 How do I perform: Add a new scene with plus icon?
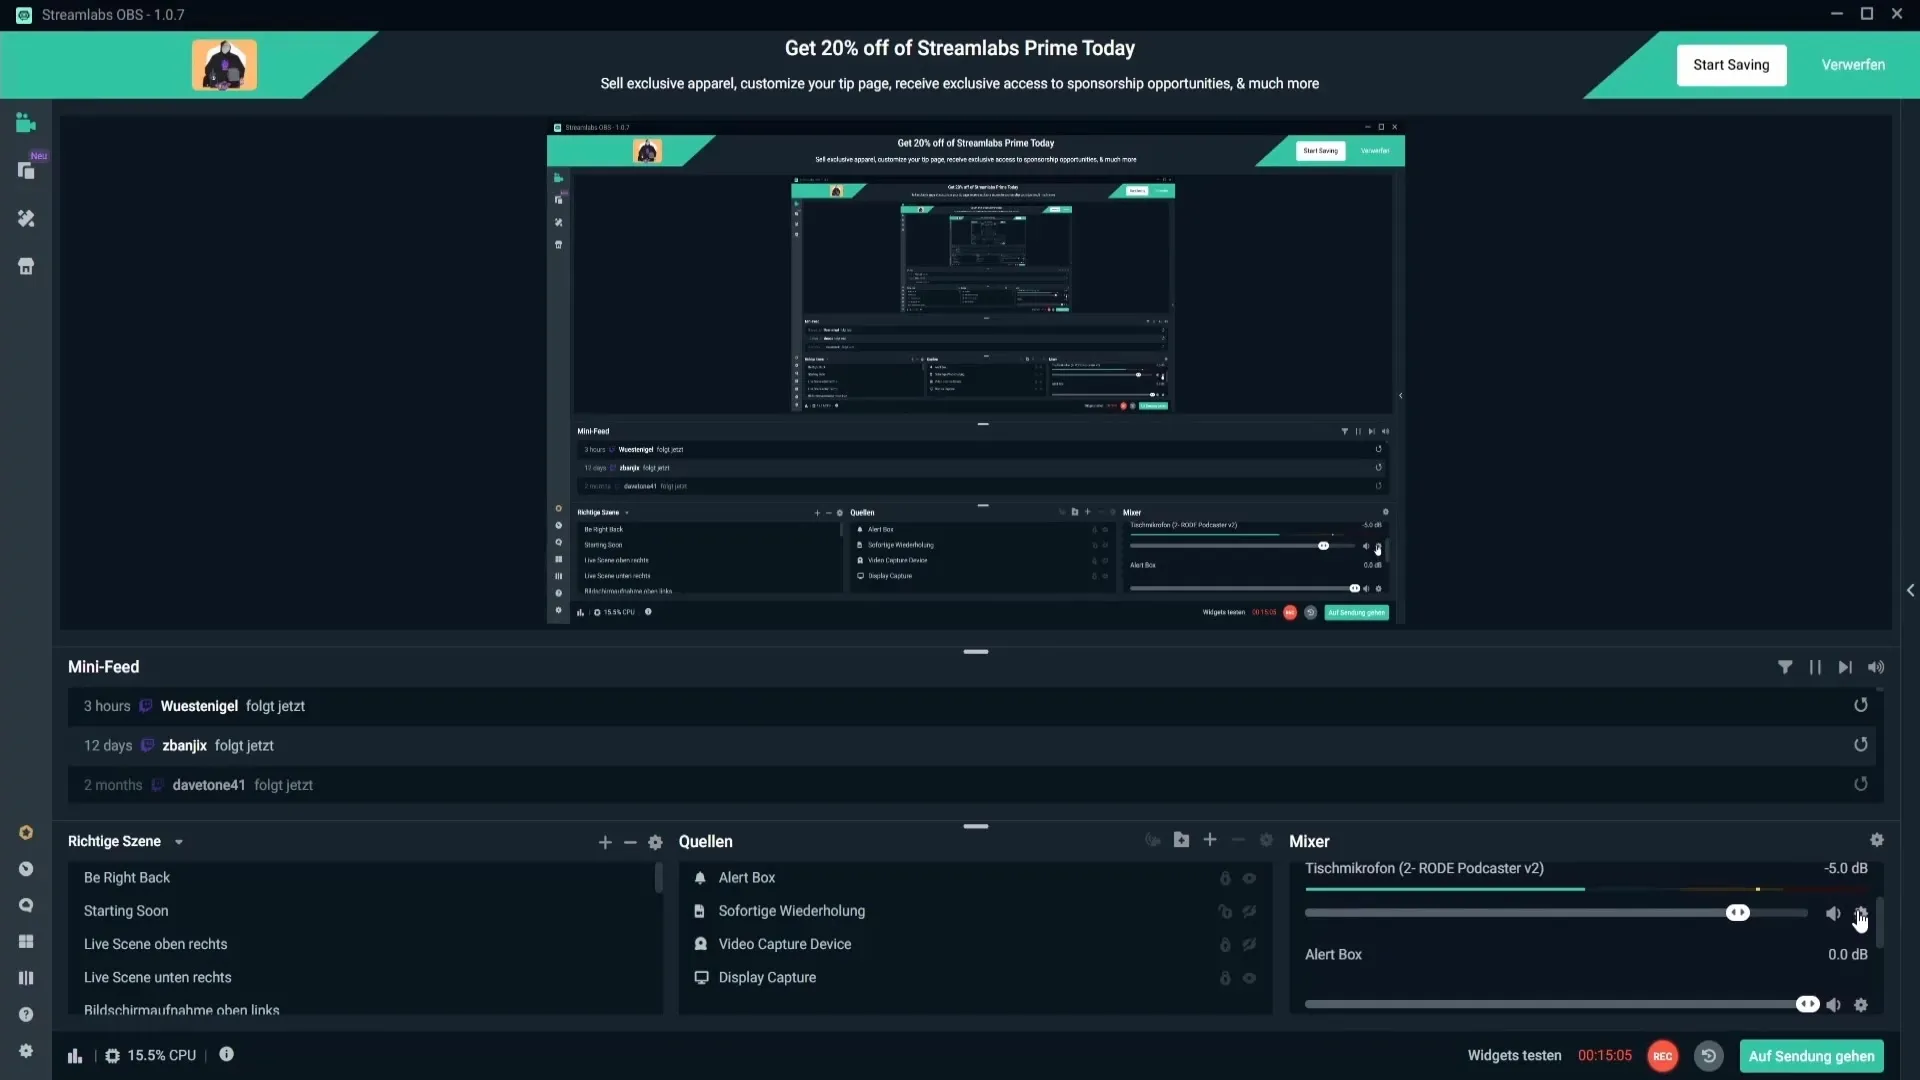pos(605,843)
